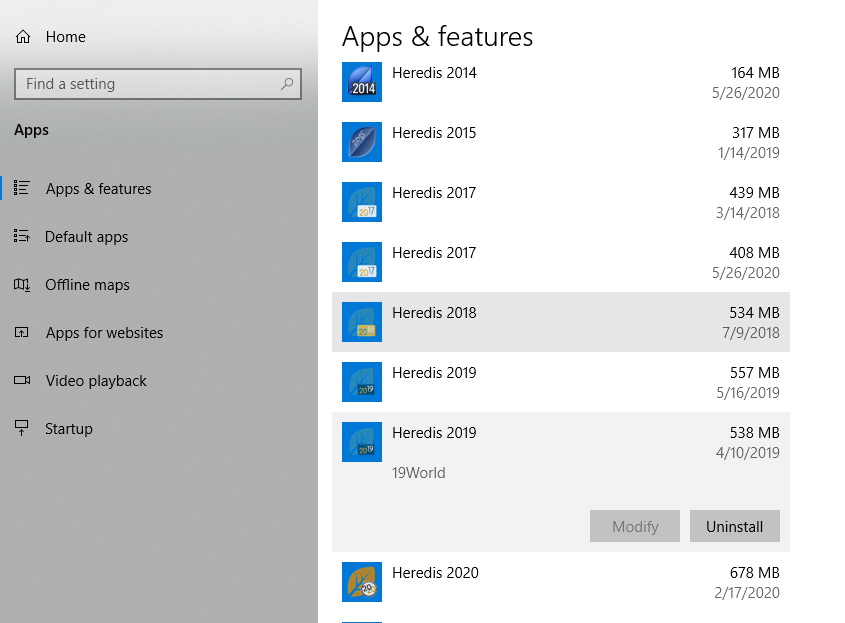The width and height of the screenshot is (845, 623).
Task: Open the Apps & features section
Action: click(98, 189)
